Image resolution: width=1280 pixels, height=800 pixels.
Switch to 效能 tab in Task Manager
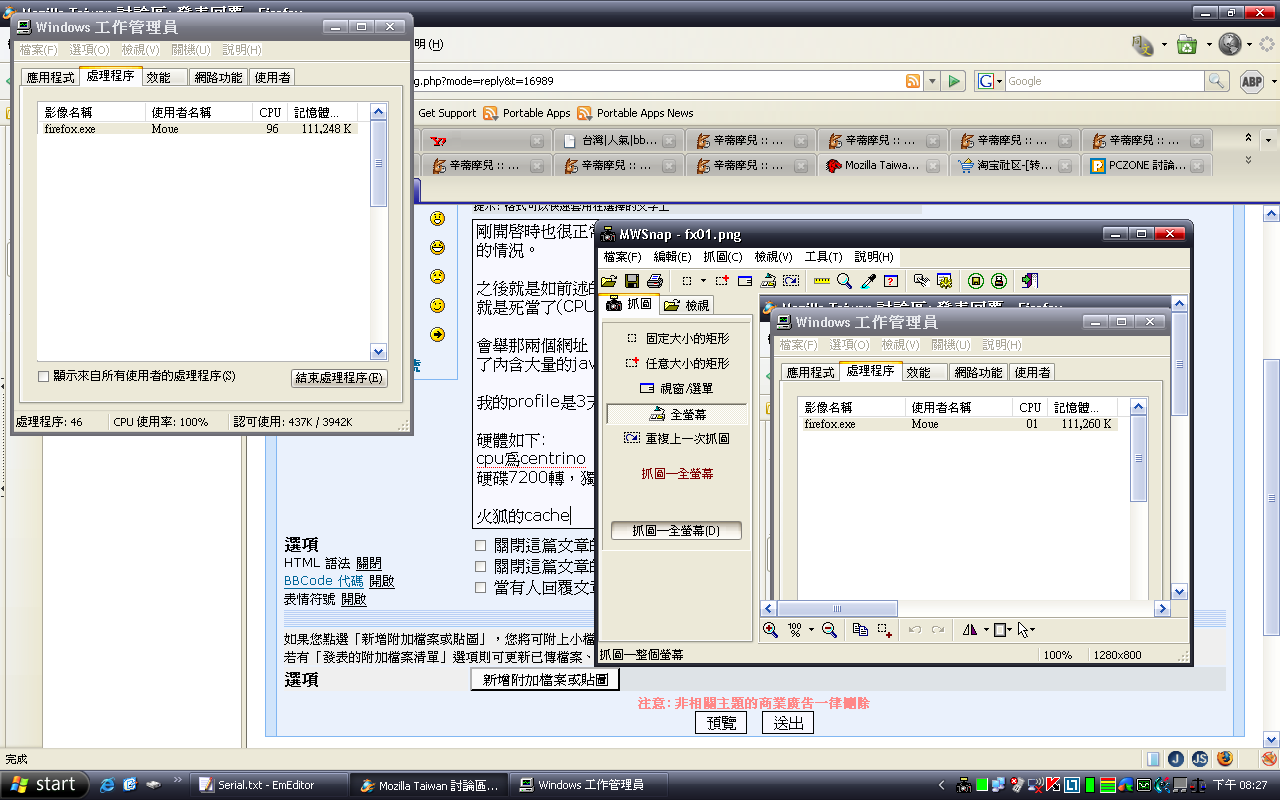pos(159,77)
